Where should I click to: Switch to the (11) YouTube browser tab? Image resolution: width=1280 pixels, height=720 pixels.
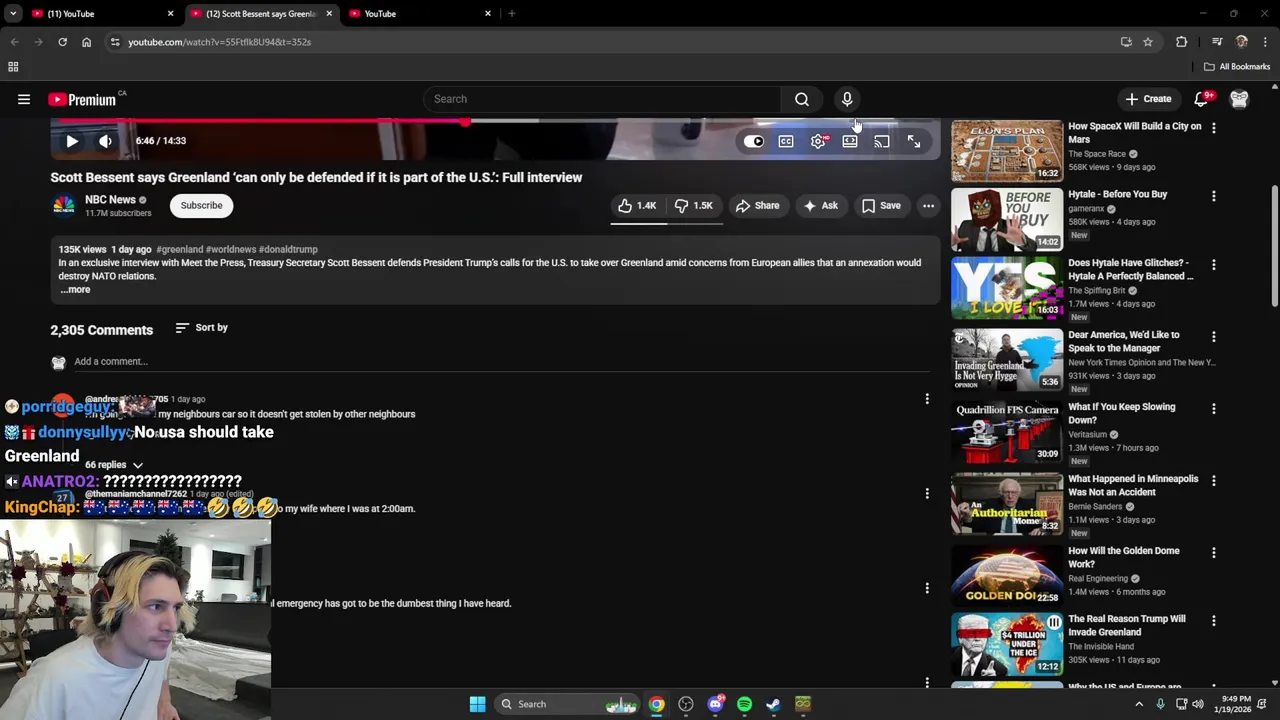[x=101, y=14]
